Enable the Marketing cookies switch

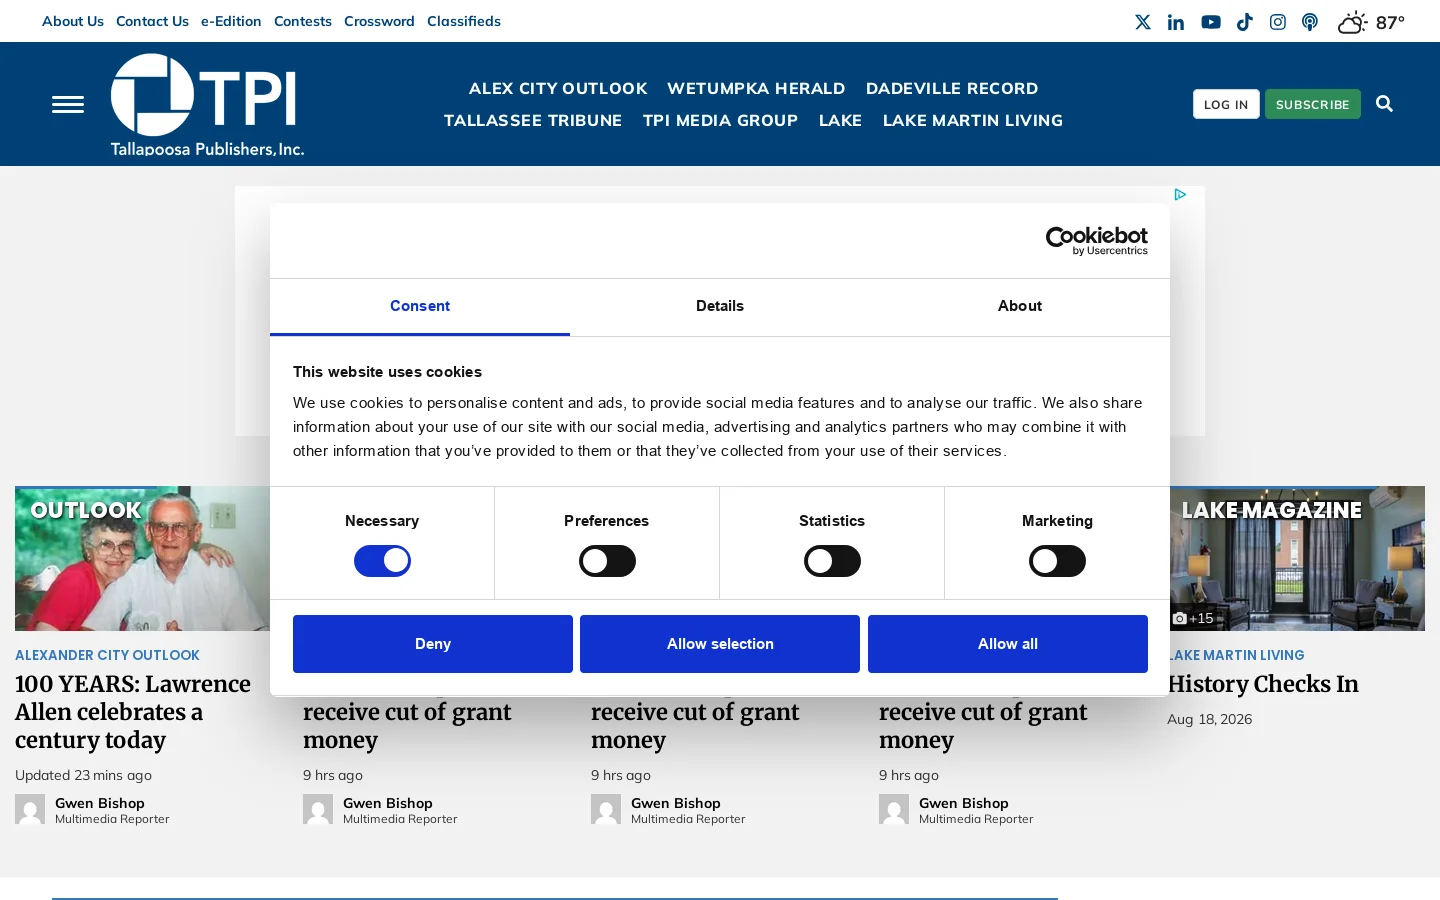pos(1057,561)
